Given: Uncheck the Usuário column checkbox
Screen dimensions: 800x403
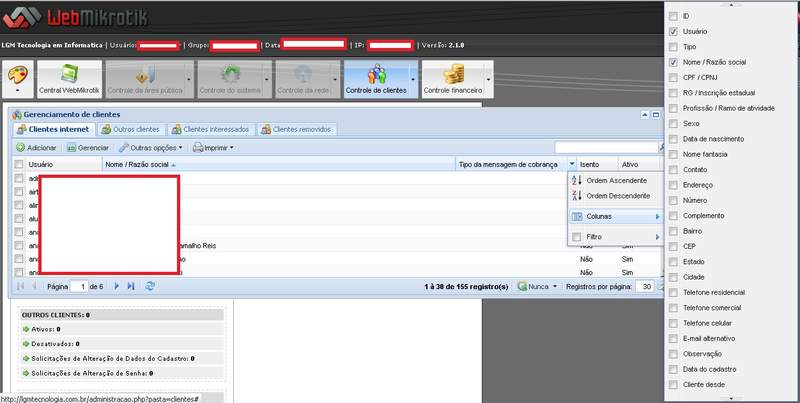Looking at the screenshot, I should [673, 32].
